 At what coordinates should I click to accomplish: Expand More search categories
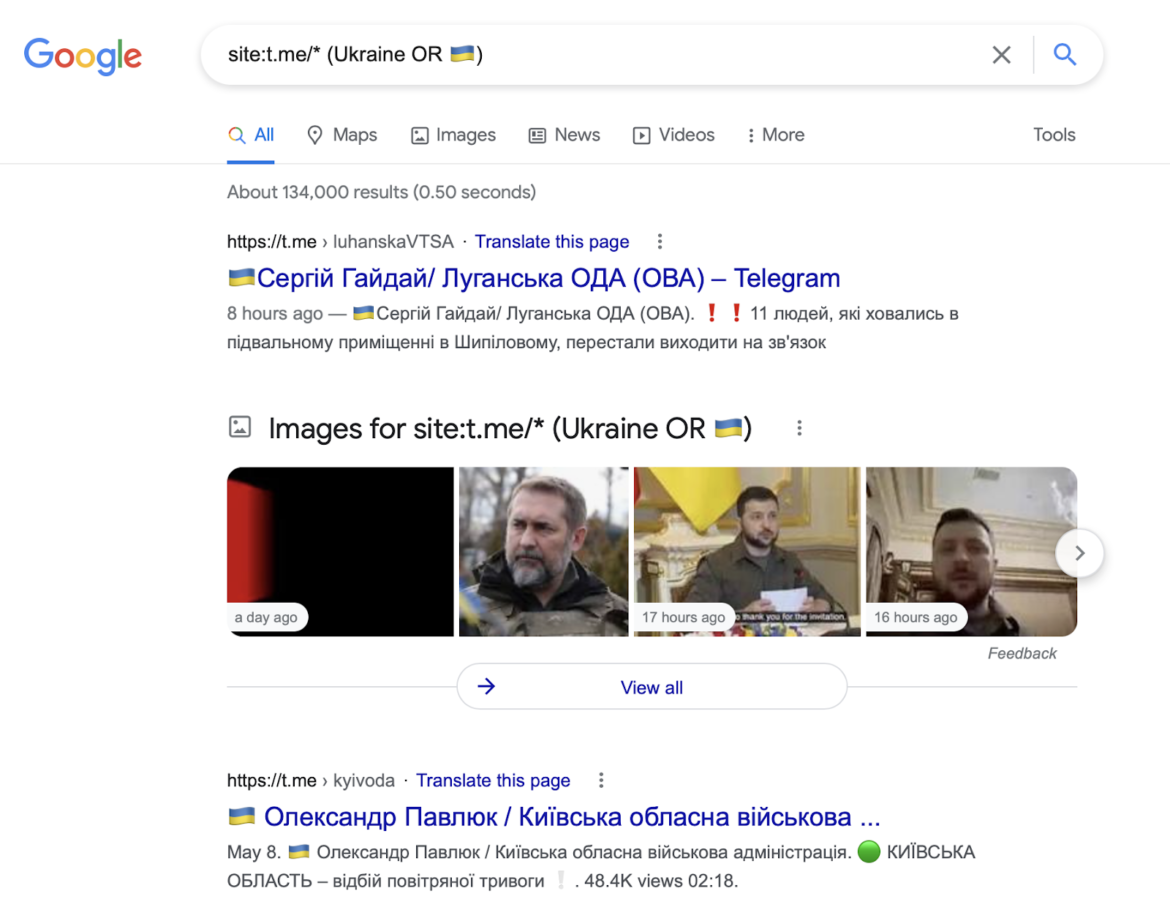pyautogui.click(x=775, y=134)
